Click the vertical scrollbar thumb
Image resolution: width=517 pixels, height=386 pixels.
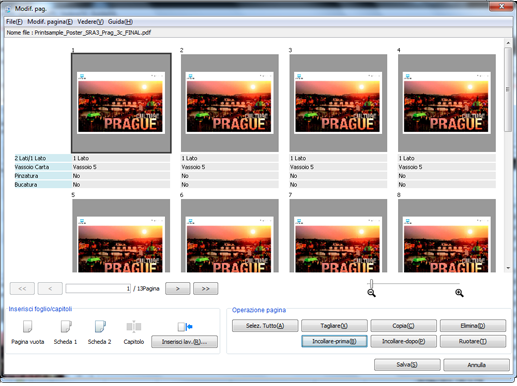(x=508, y=89)
